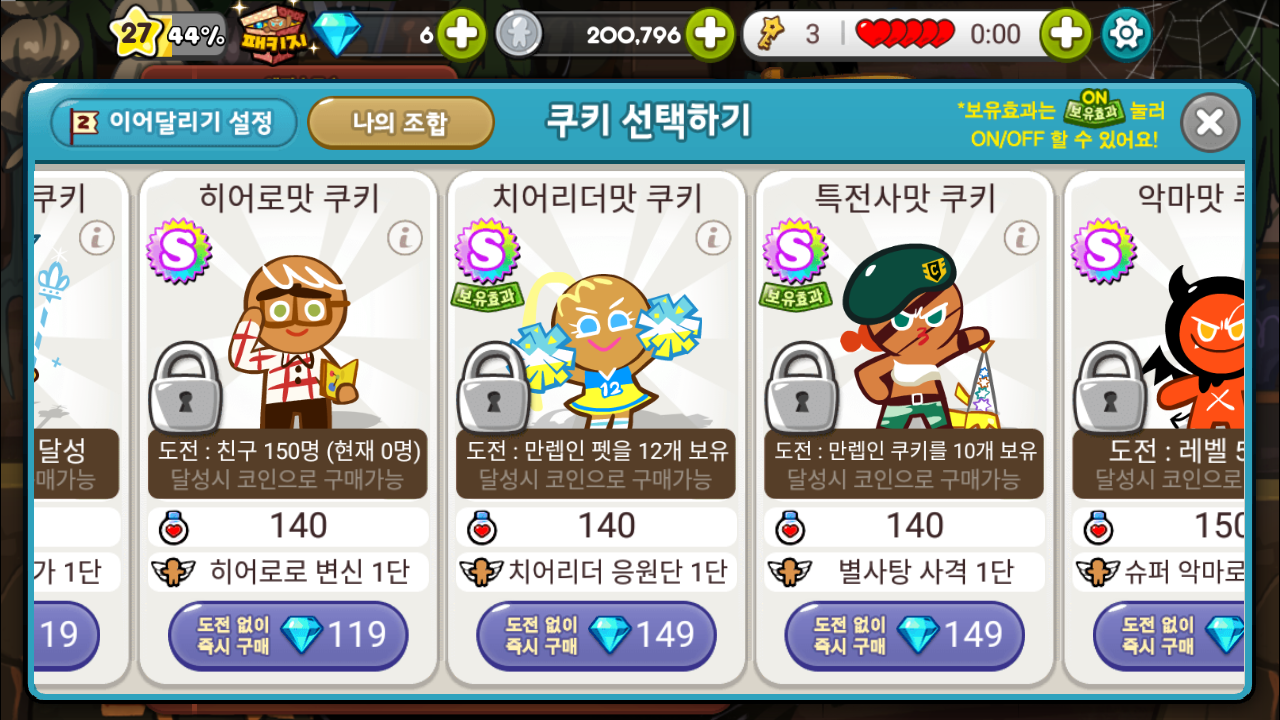Toggle the ON 보유효과 icon in header
The image size is (1280, 720).
tap(1095, 106)
